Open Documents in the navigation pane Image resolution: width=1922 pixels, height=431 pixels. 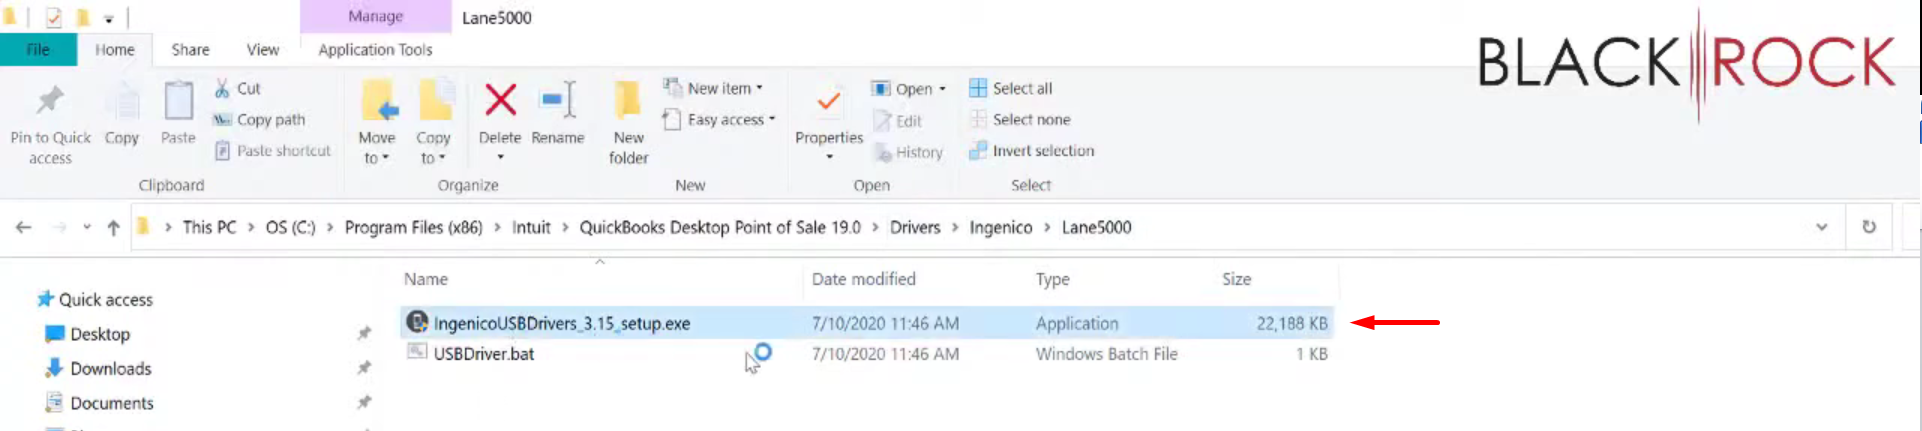tap(100, 403)
